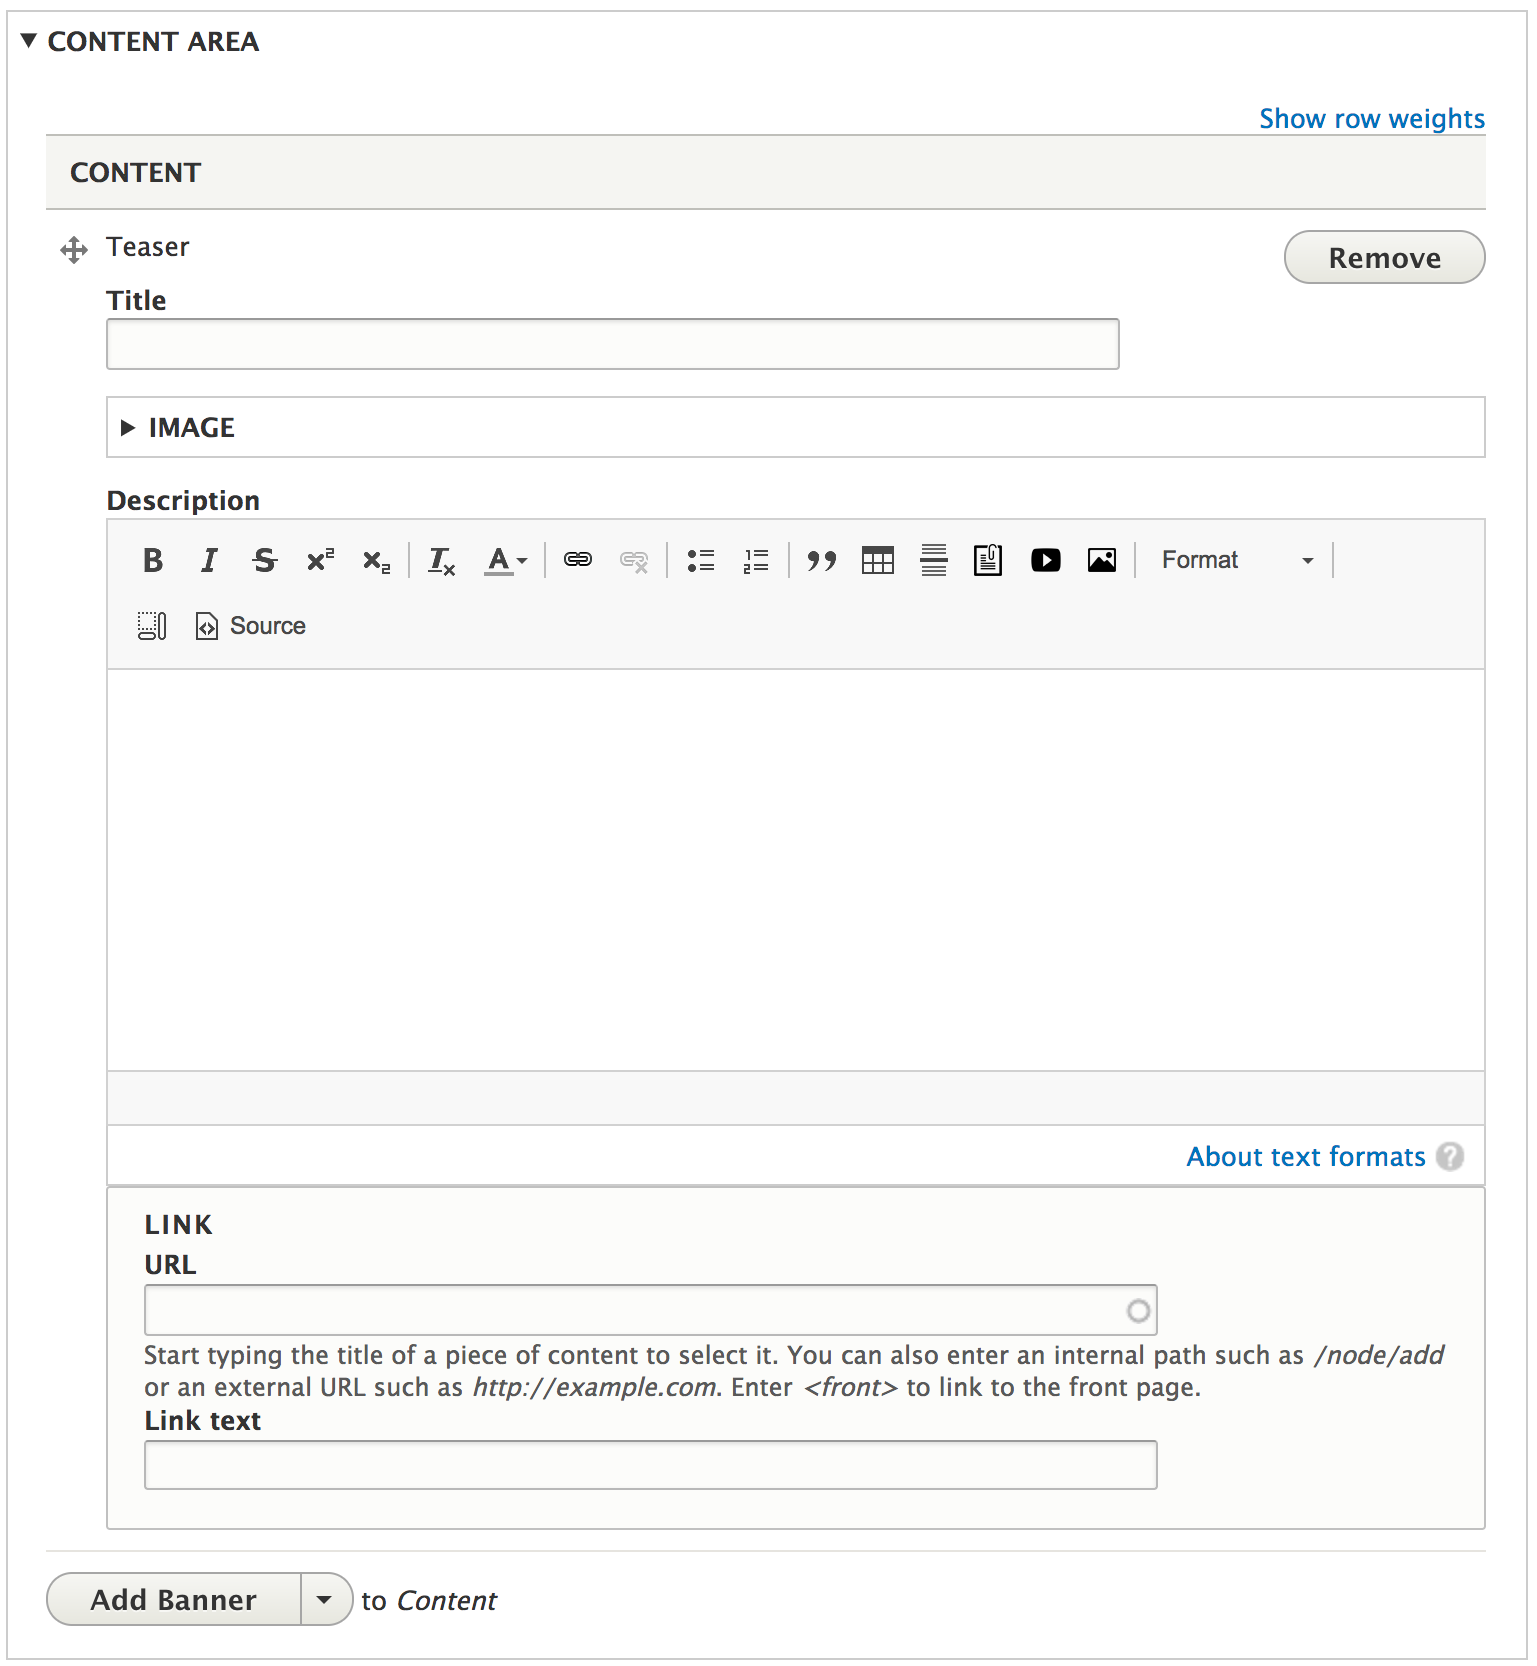The height and width of the screenshot is (1666, 1537).
Task: Insert a block quote
Action: pos(822,560)
